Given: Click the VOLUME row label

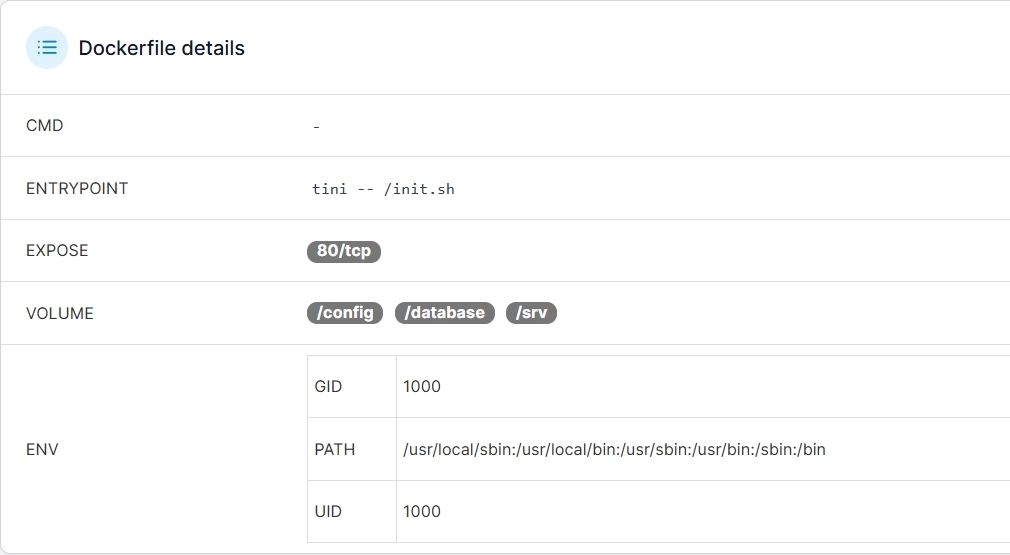Looking at the screenshot, I should point(60,313).
